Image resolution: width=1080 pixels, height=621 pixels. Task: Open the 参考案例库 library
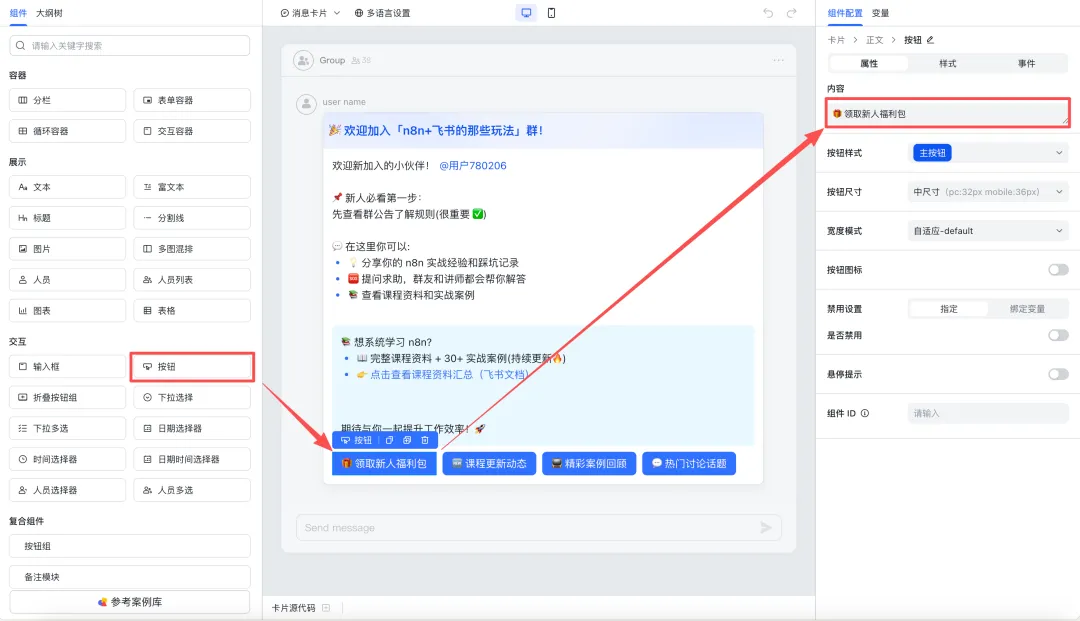(x=129, y=602)
